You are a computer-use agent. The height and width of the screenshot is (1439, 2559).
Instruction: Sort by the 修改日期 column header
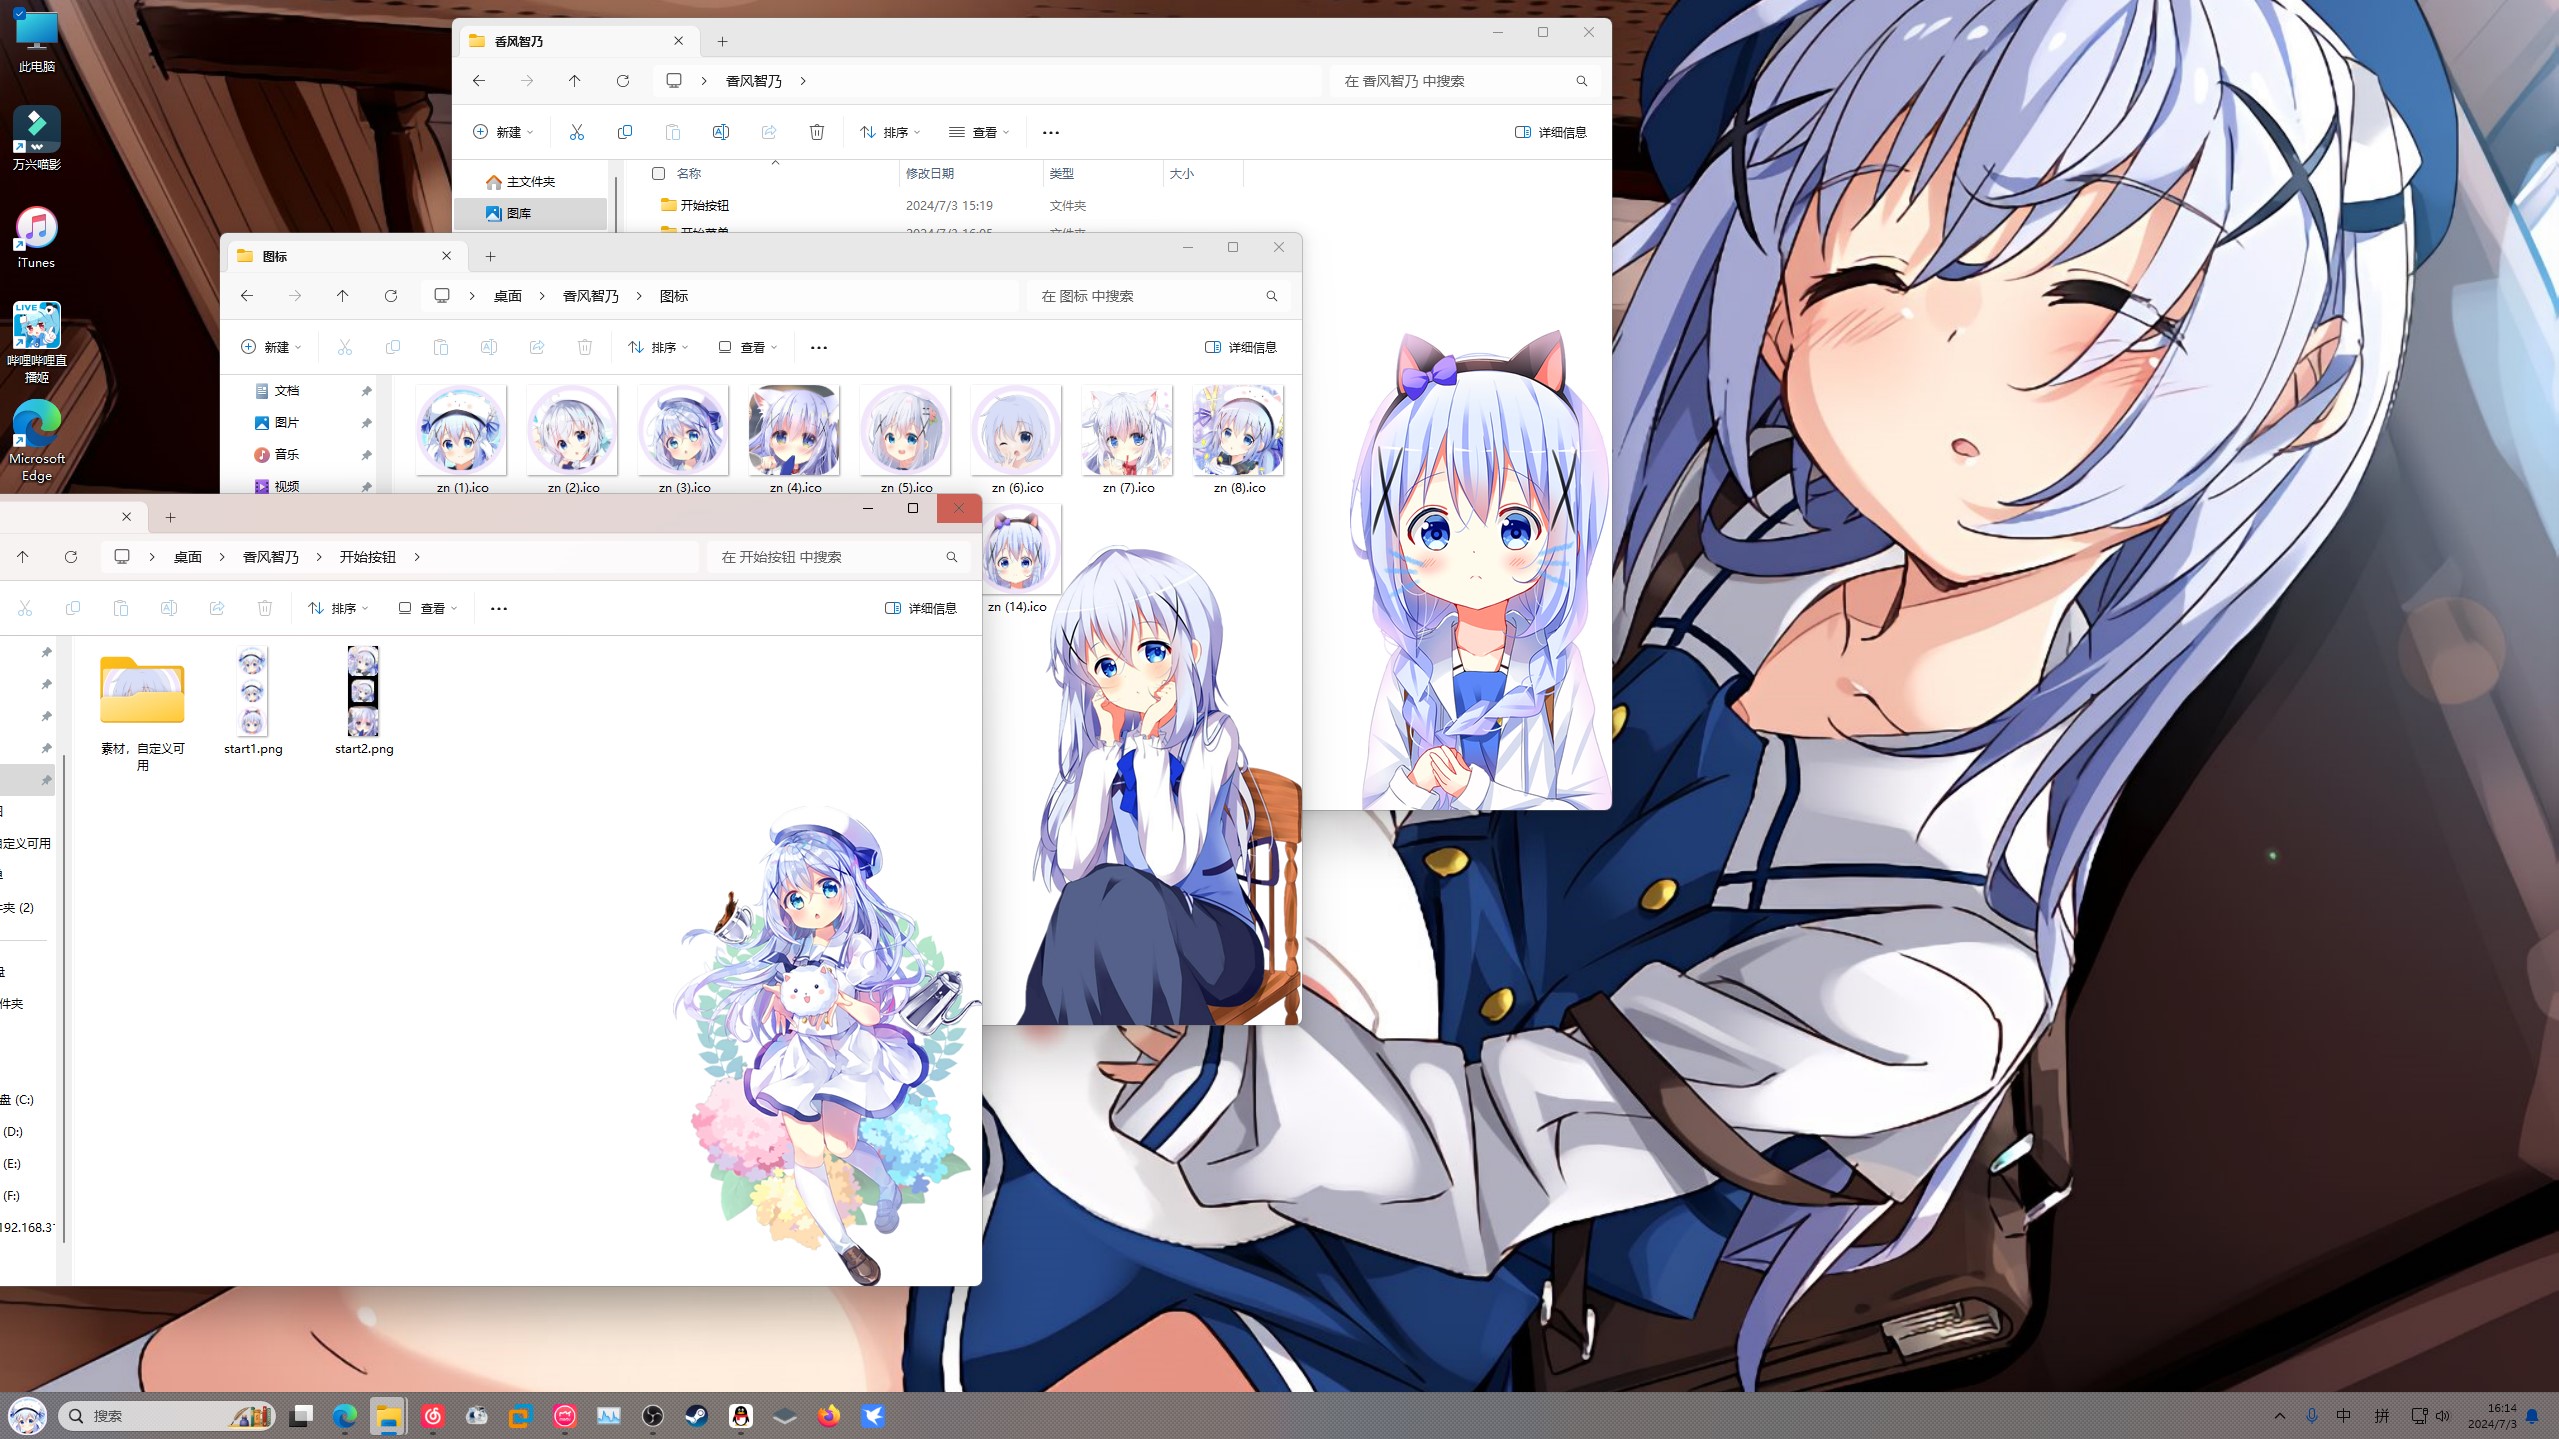tap(930, 174)
